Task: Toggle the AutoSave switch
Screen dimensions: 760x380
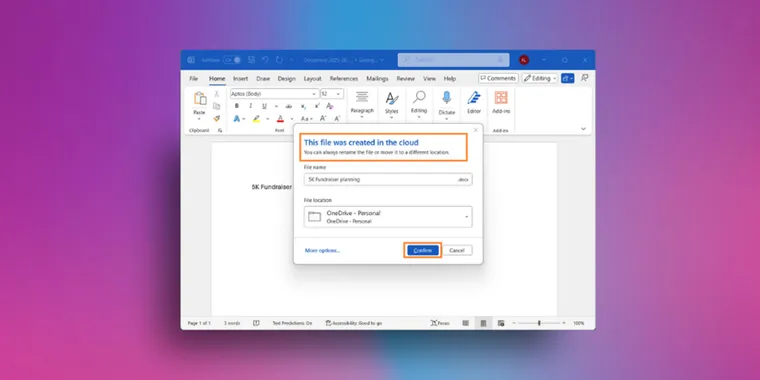Action: click(232, 60)
